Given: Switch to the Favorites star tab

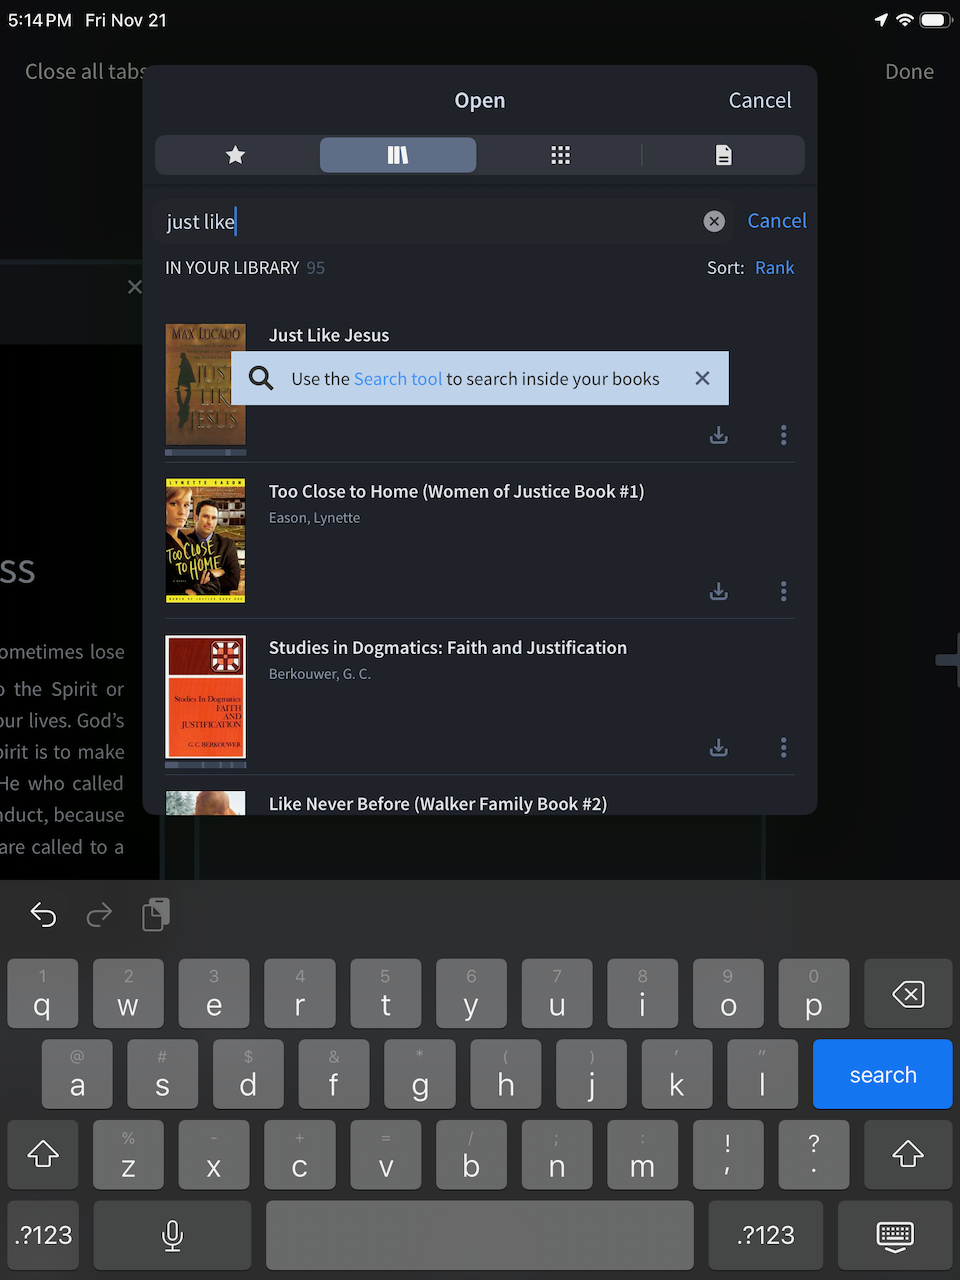Looking at the screenshot, I should [x=235, y=155].
